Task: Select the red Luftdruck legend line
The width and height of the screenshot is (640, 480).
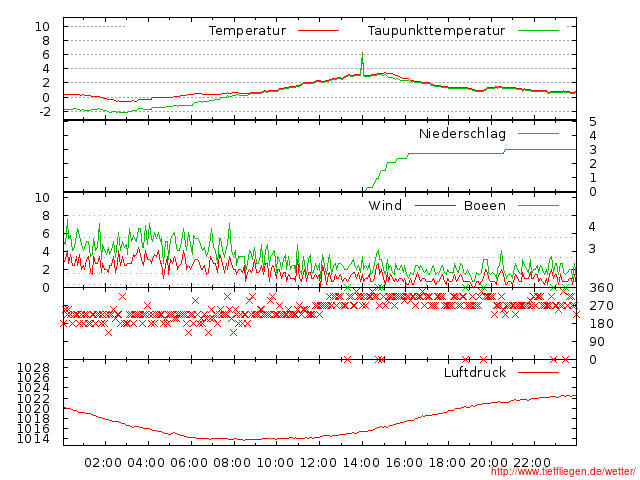Action: [x=538, y=372]
